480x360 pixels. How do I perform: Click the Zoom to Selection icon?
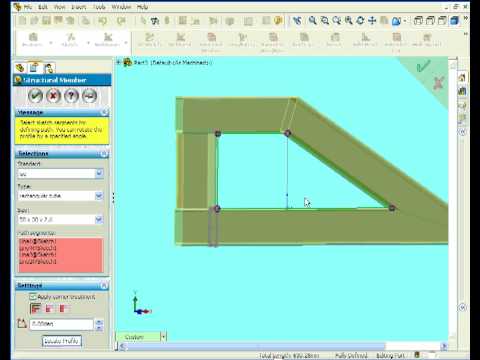(349, 21)
